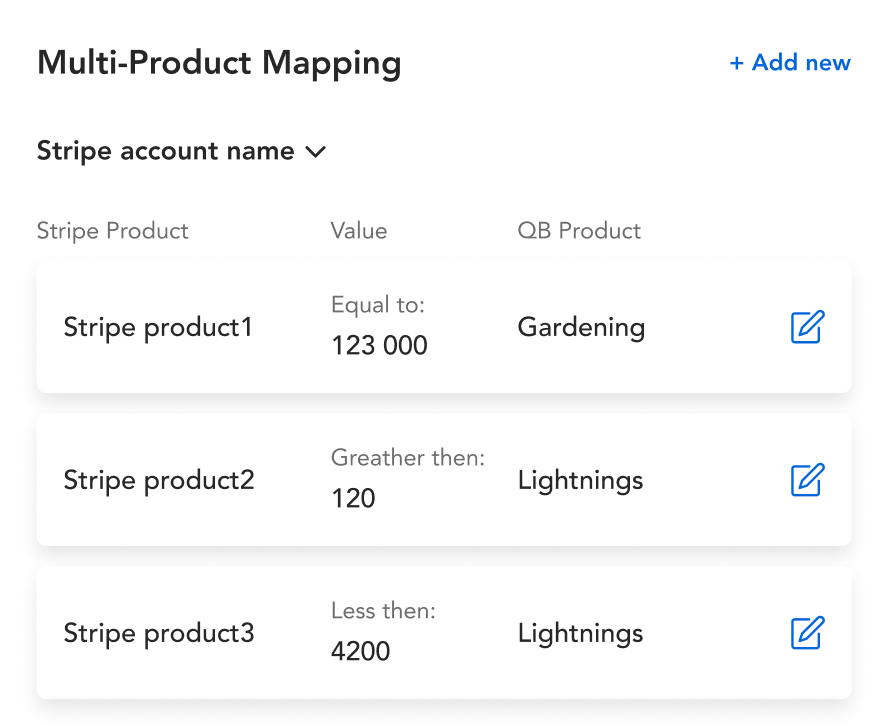Click the Less then 4200 value
Image resolution: width=884 pixels, height=726 pixels.
point(360,652)
